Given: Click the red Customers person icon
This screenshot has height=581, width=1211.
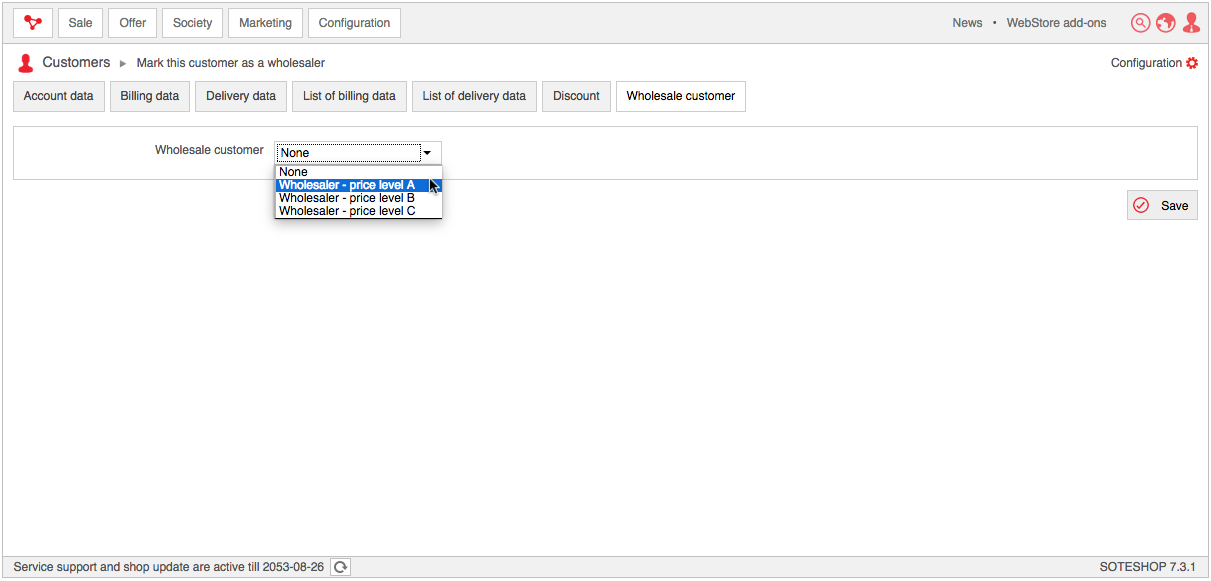Looking at the screenshot, I should 26,63.
